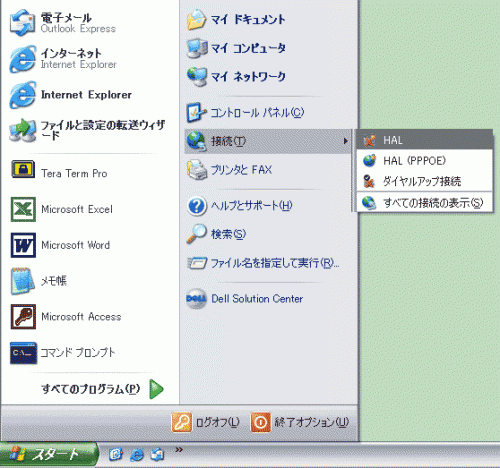
Task: Click the 'ファイル名を指定して実行(R)...' text
Action: [275, 263]
